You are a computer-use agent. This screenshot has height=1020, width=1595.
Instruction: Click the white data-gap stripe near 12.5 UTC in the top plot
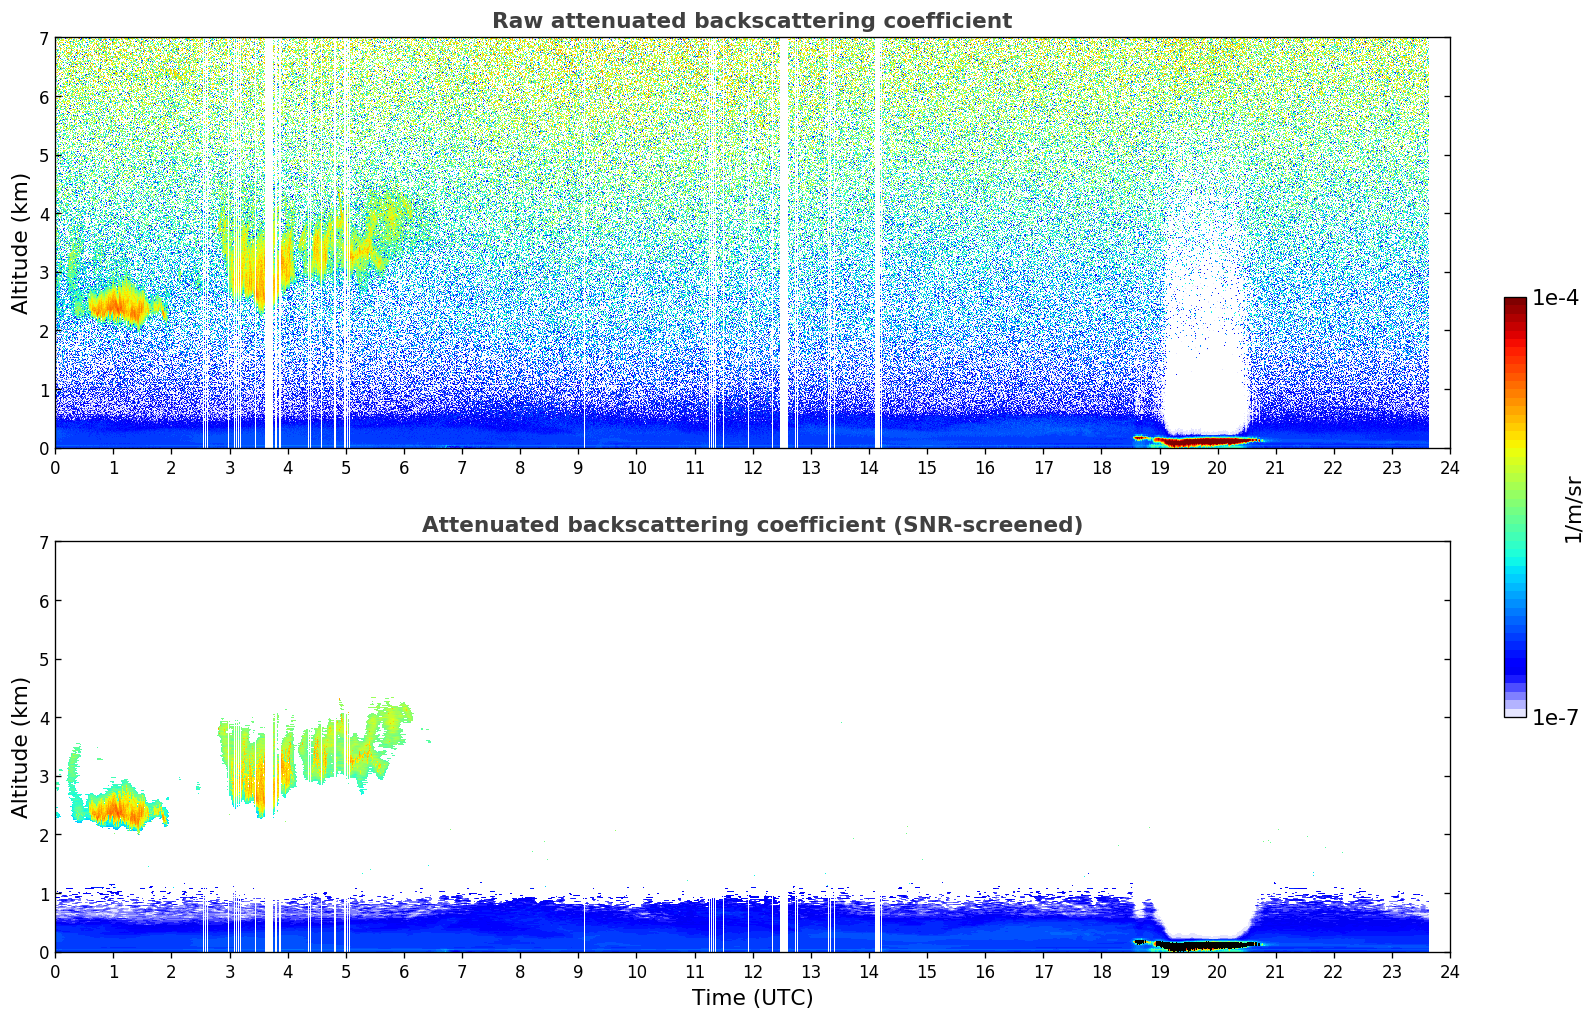click(x=783, y=243)
